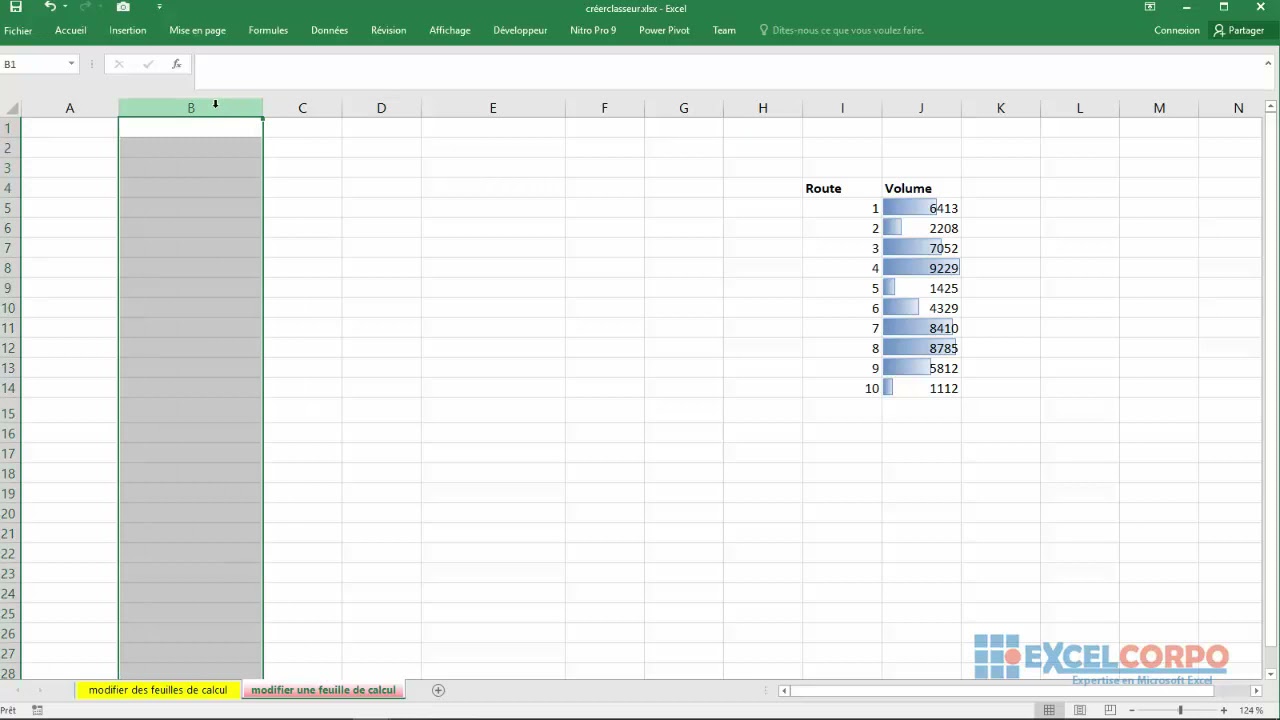
Task: Click the 124 % zoom level
Action: click(x=1251, y=710)
